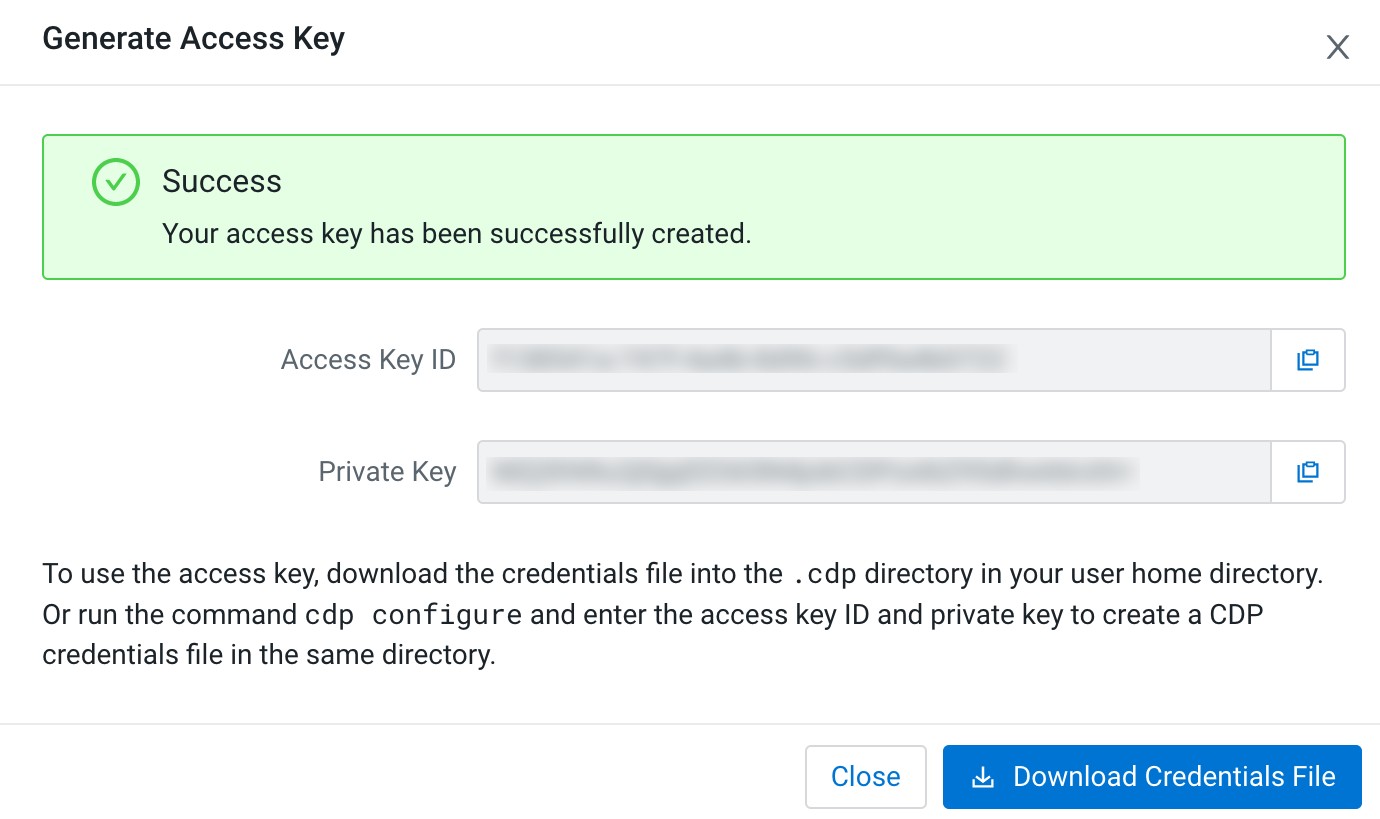This screenshot has height=819, width=1380.
Task: Click the download arrow icon
Action: point(984,777)
